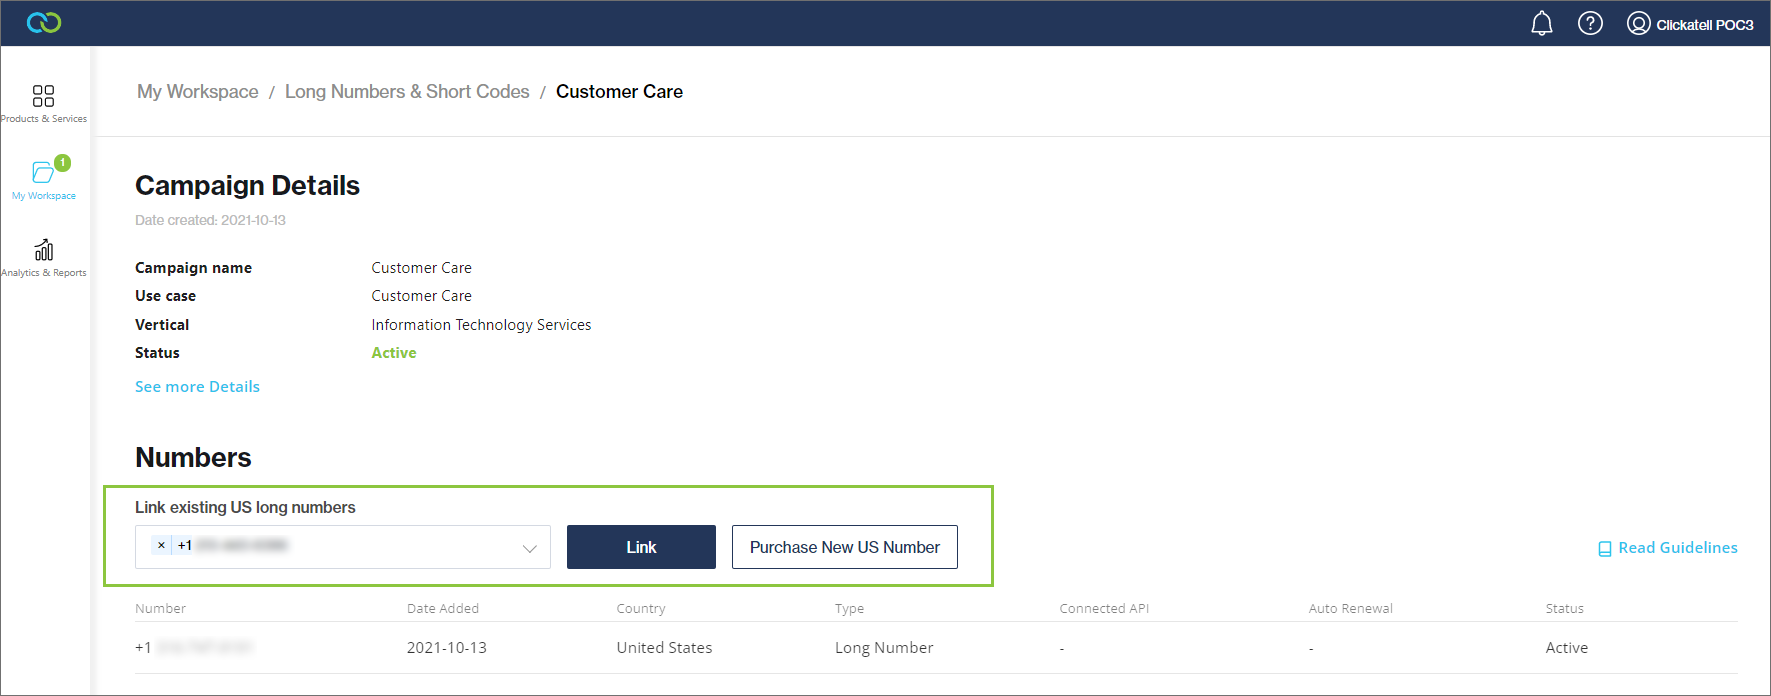Open Products & Services sidebar icon

43,97
